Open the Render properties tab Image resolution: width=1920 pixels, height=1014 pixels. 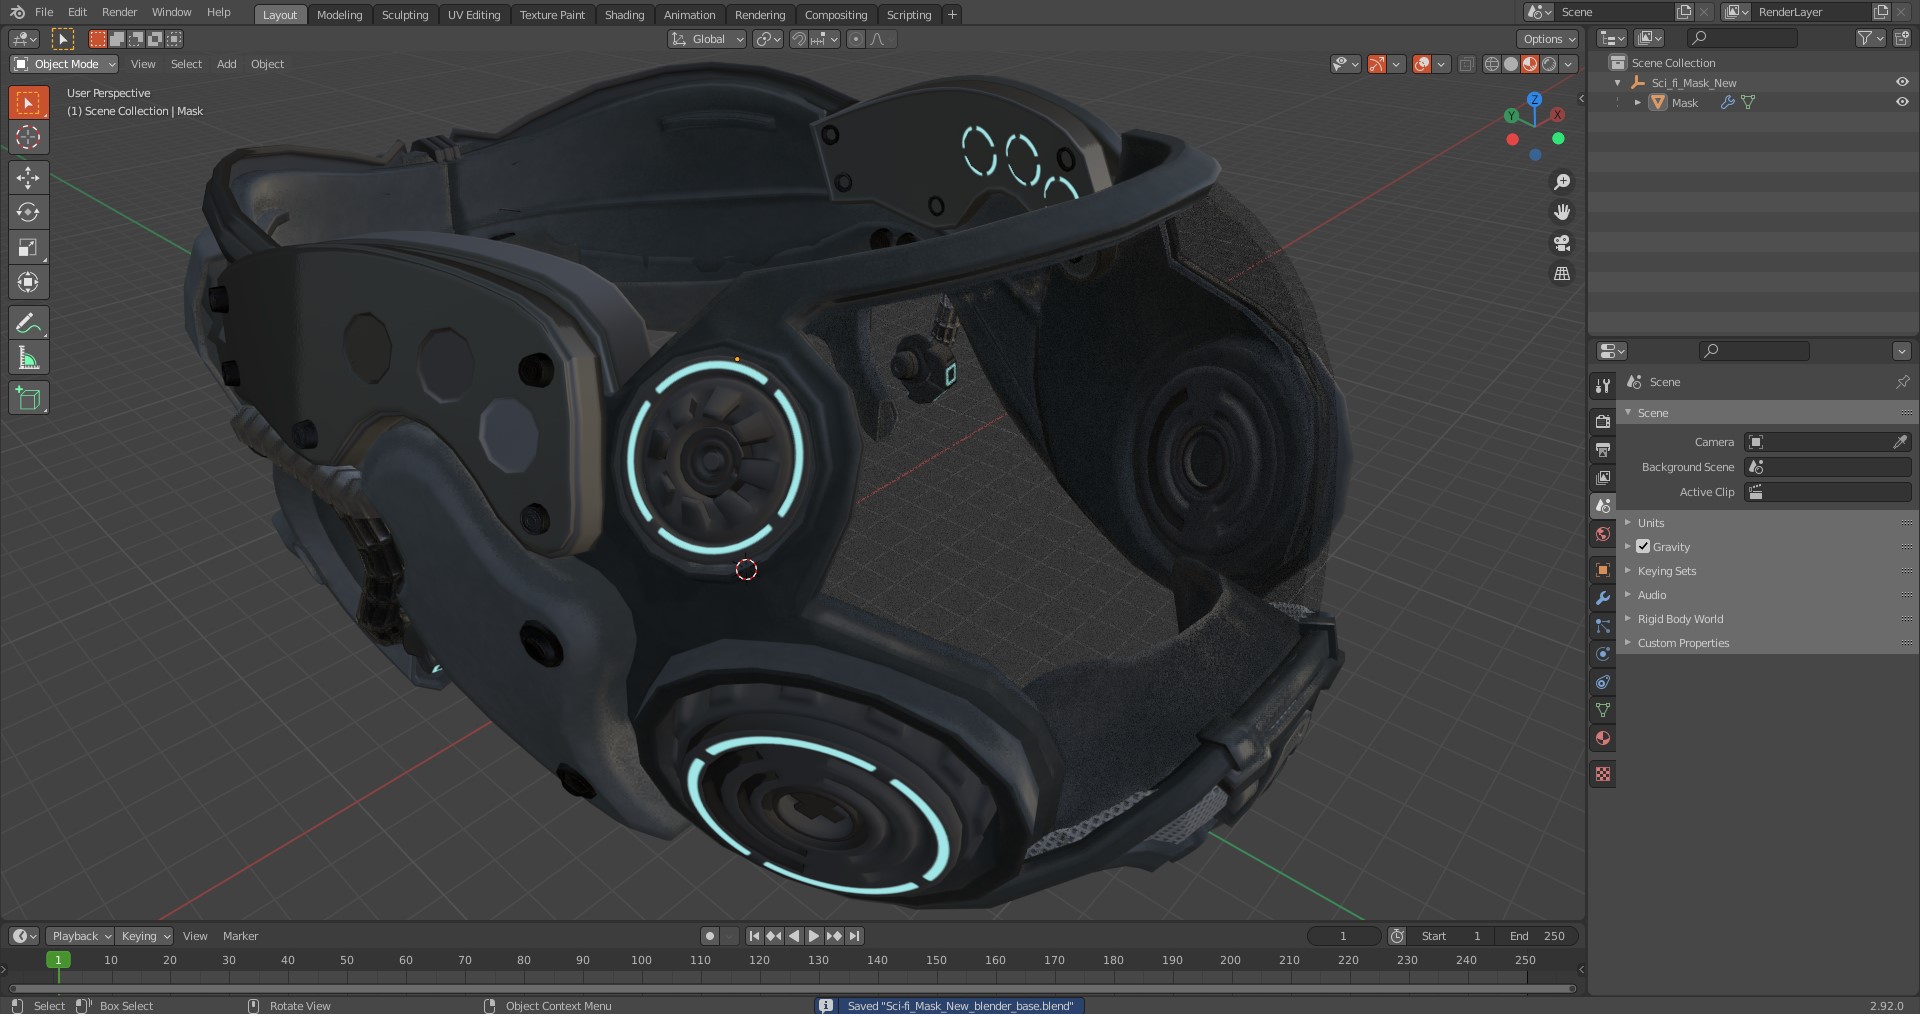click(x=1603, y=422)
